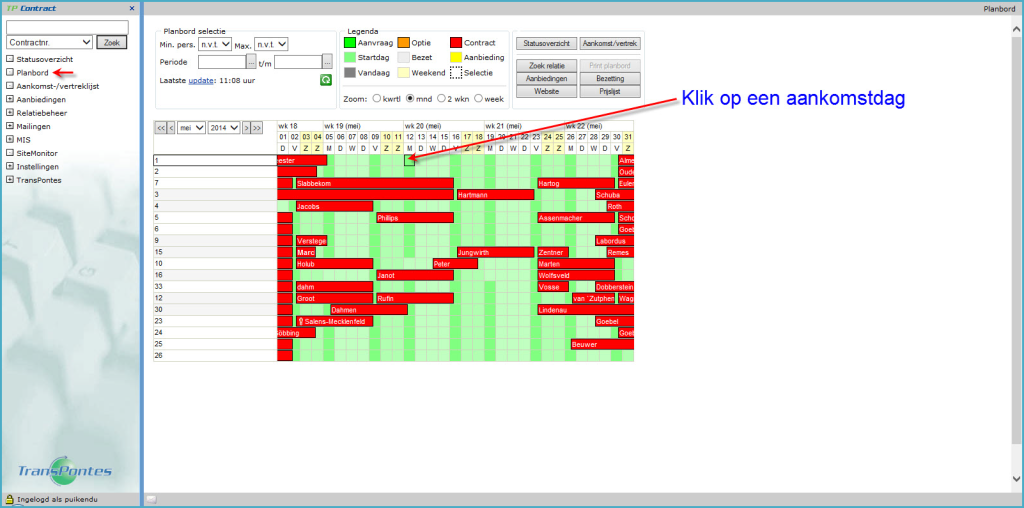Click the Bezetting button
Screen dimensions: 1024x508
(609, 78)
